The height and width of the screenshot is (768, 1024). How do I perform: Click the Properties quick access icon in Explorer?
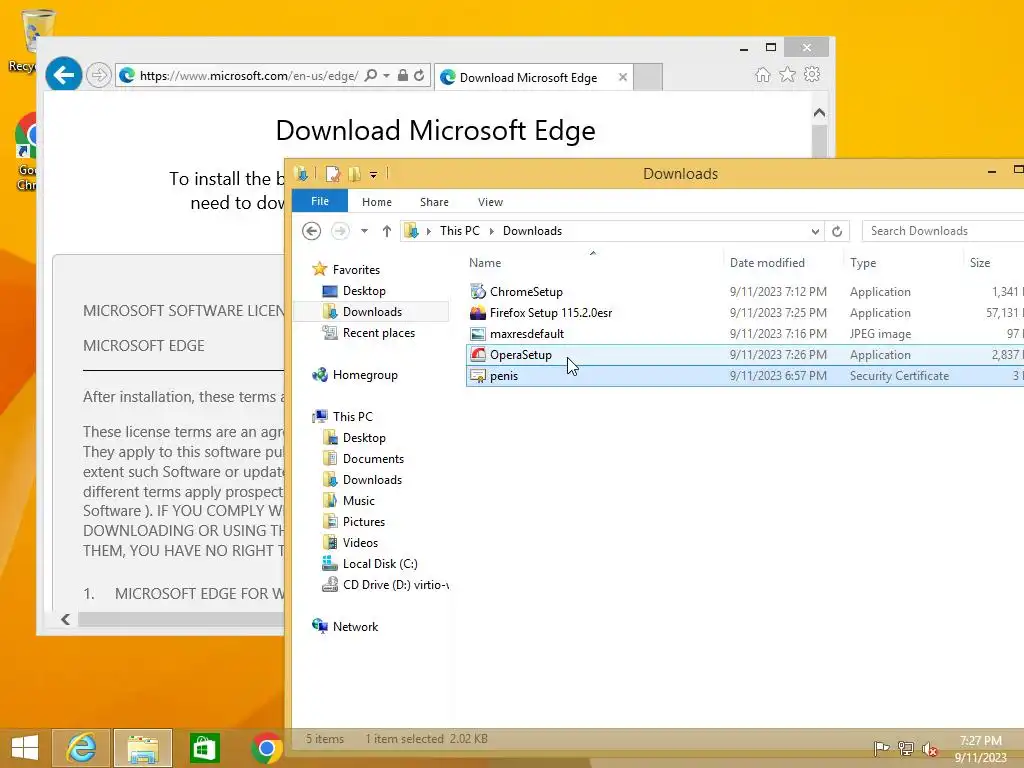[332, 174]
